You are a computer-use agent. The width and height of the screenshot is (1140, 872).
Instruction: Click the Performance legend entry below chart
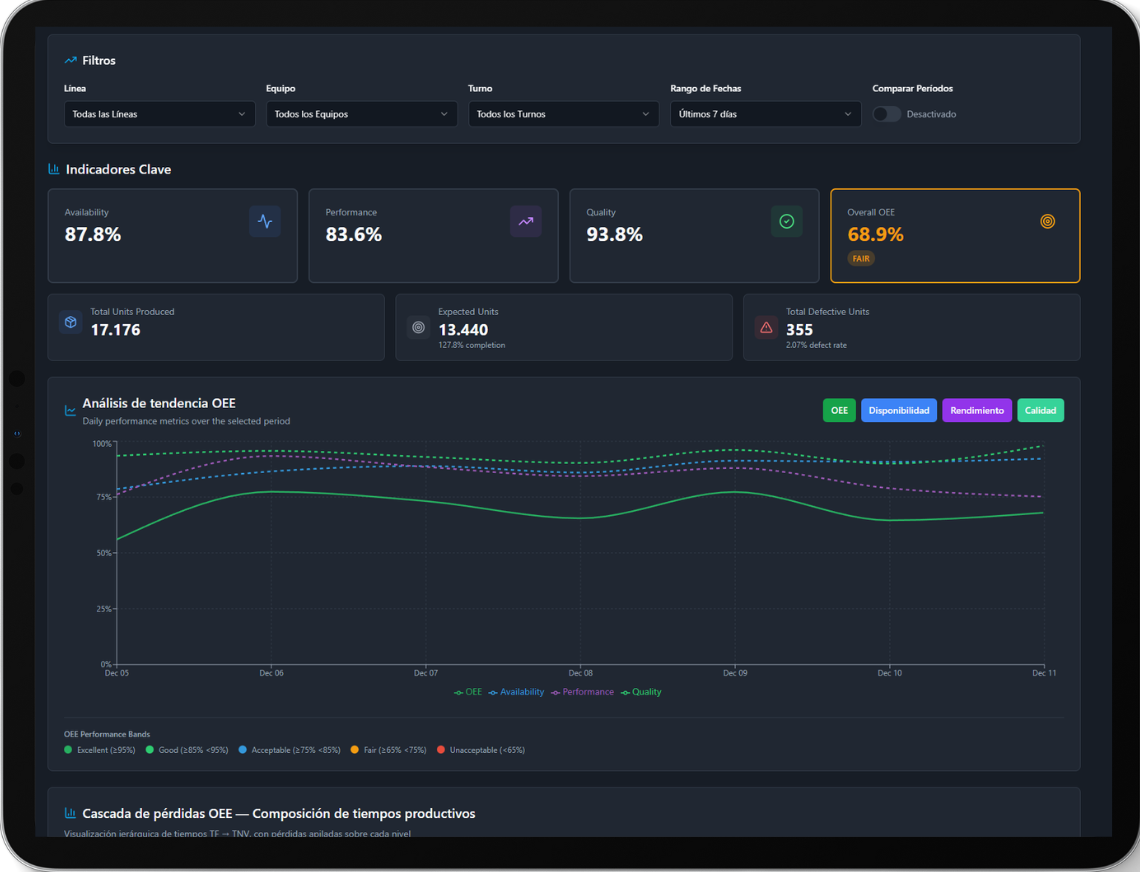(x=583, y=692)
